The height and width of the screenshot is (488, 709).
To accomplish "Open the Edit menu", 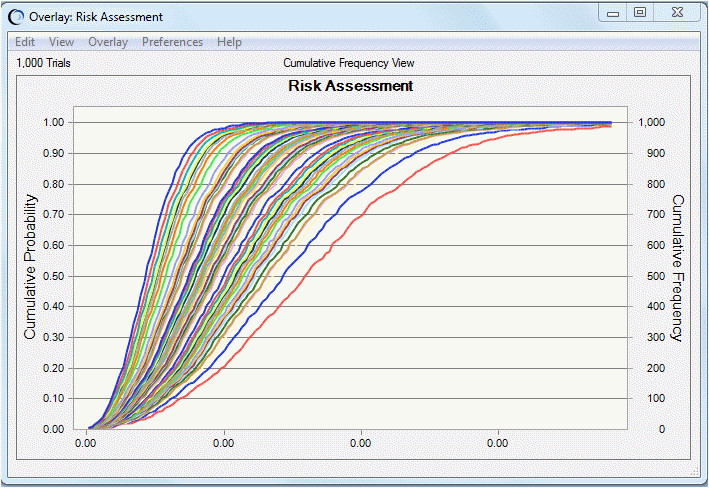I will click(25, 42).
